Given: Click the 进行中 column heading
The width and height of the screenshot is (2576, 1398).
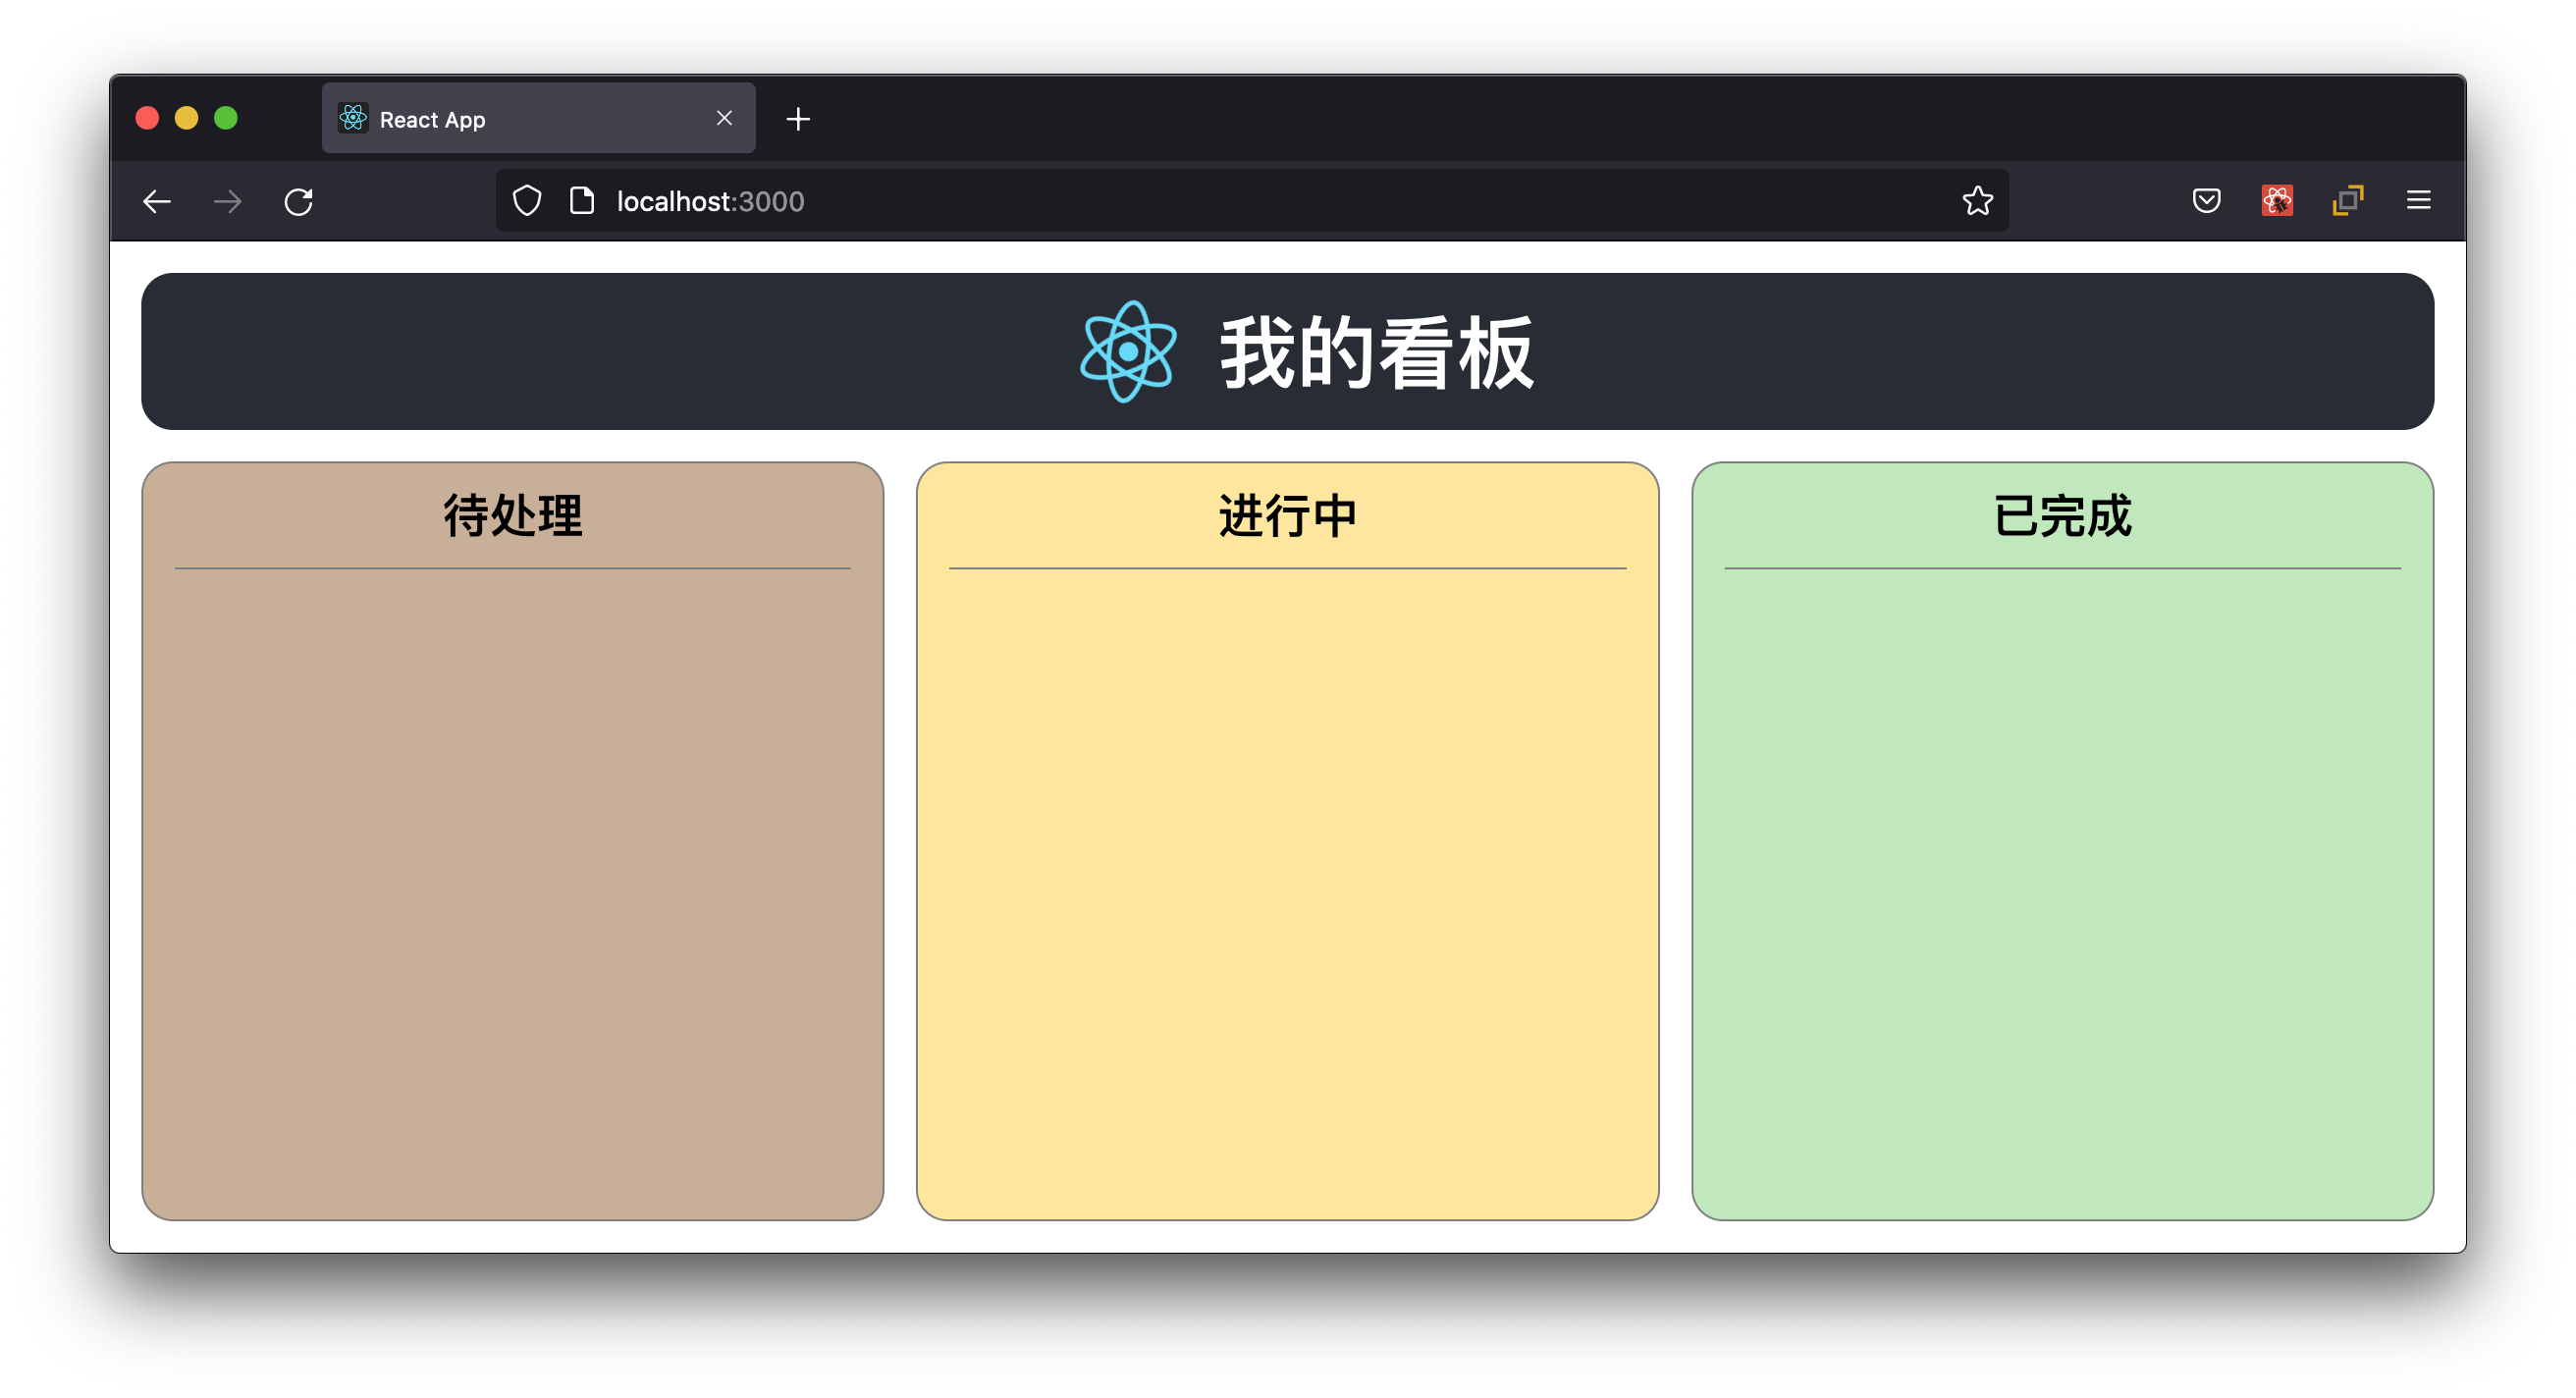Looking at the screenshot, I should pos(1287,516).
